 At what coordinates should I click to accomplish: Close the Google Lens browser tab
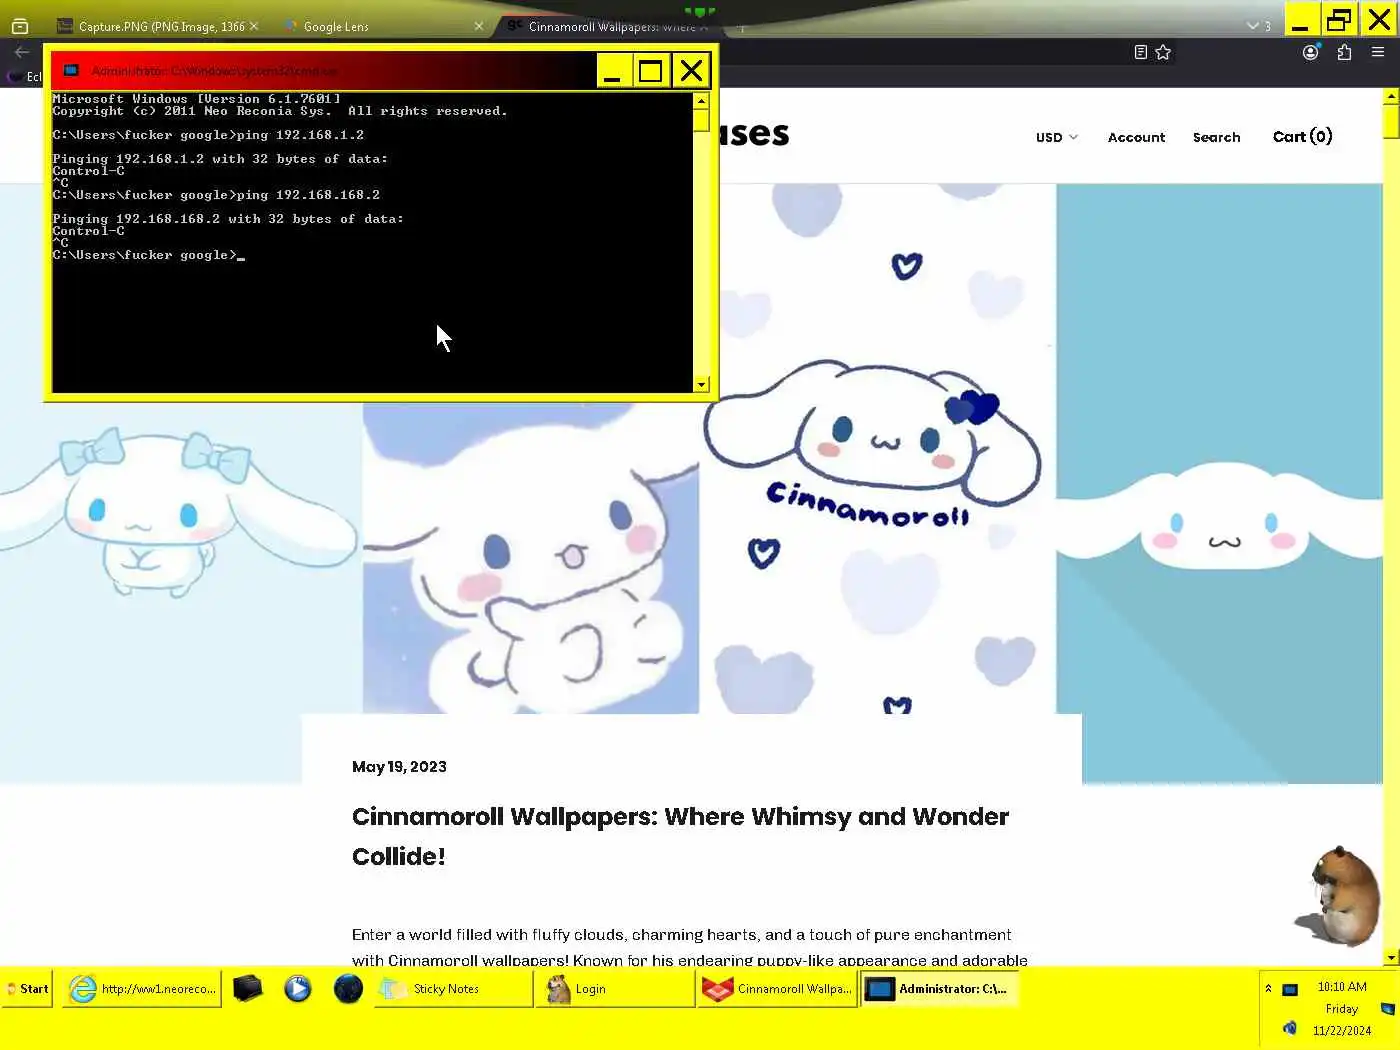tap(478, 27)
